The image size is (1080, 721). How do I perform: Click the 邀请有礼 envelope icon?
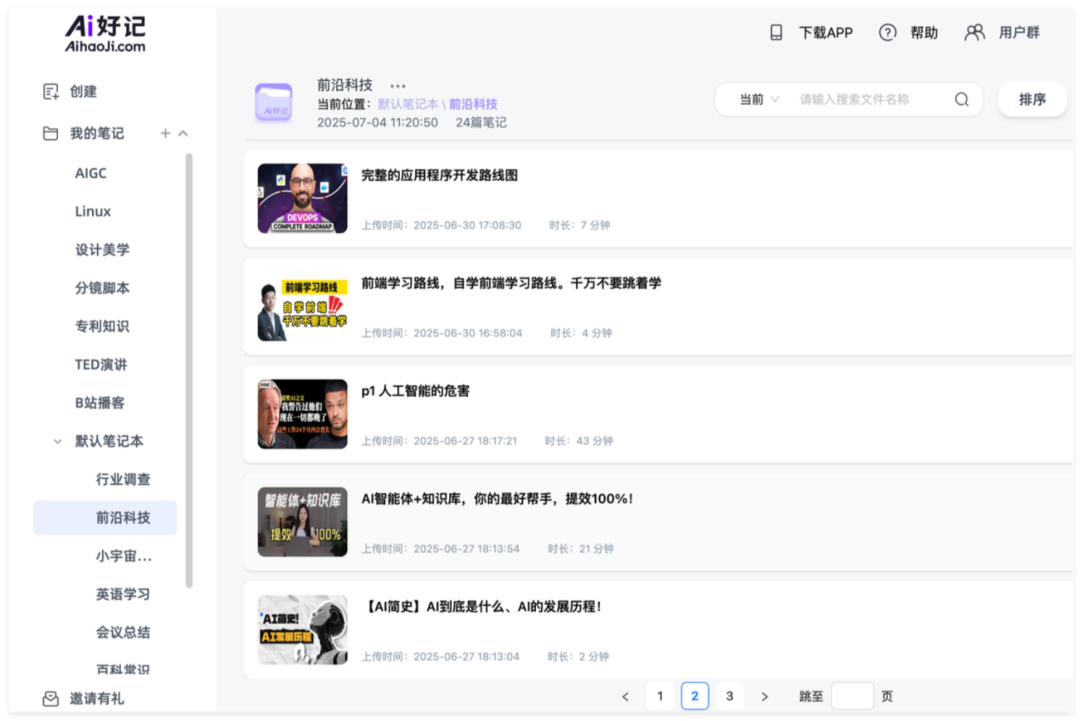pos(51,699)
